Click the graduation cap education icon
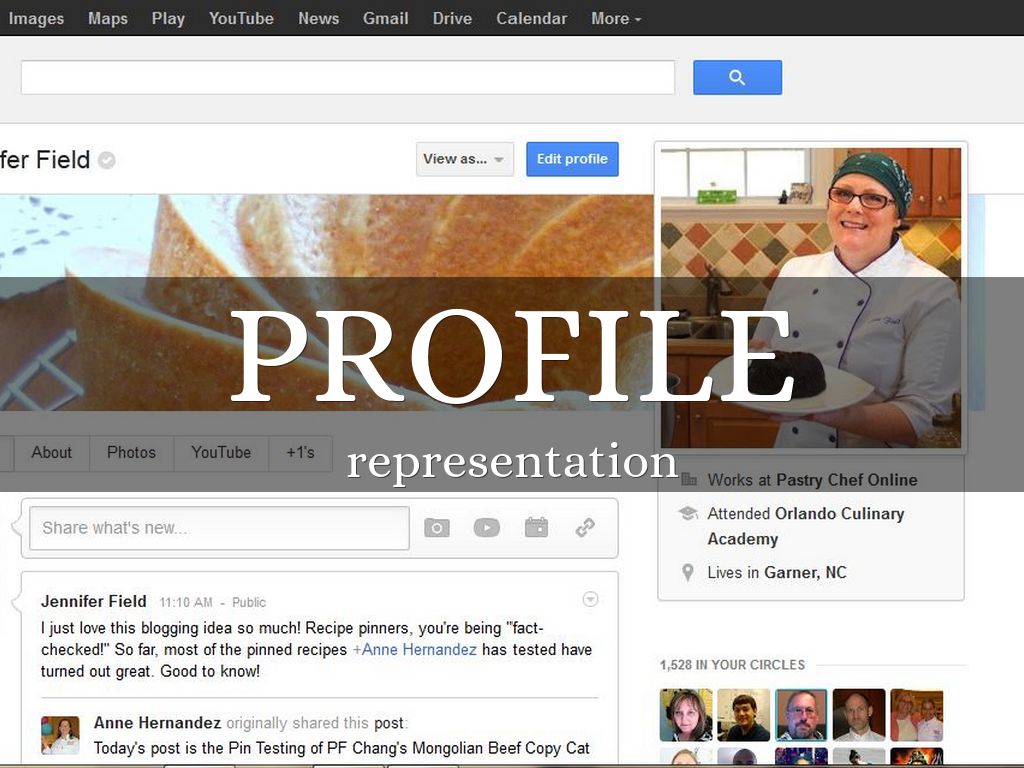This screenshot has height=768, width=1024. [x=688, y=513]
